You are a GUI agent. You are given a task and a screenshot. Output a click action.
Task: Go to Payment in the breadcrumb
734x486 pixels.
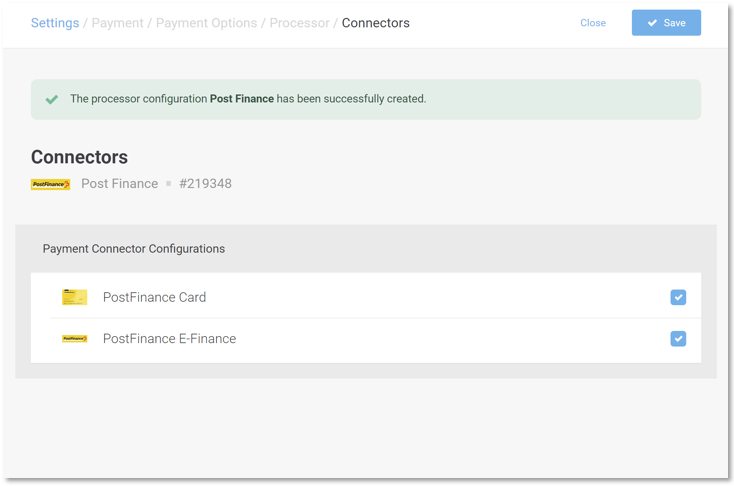tap(117, 23)
